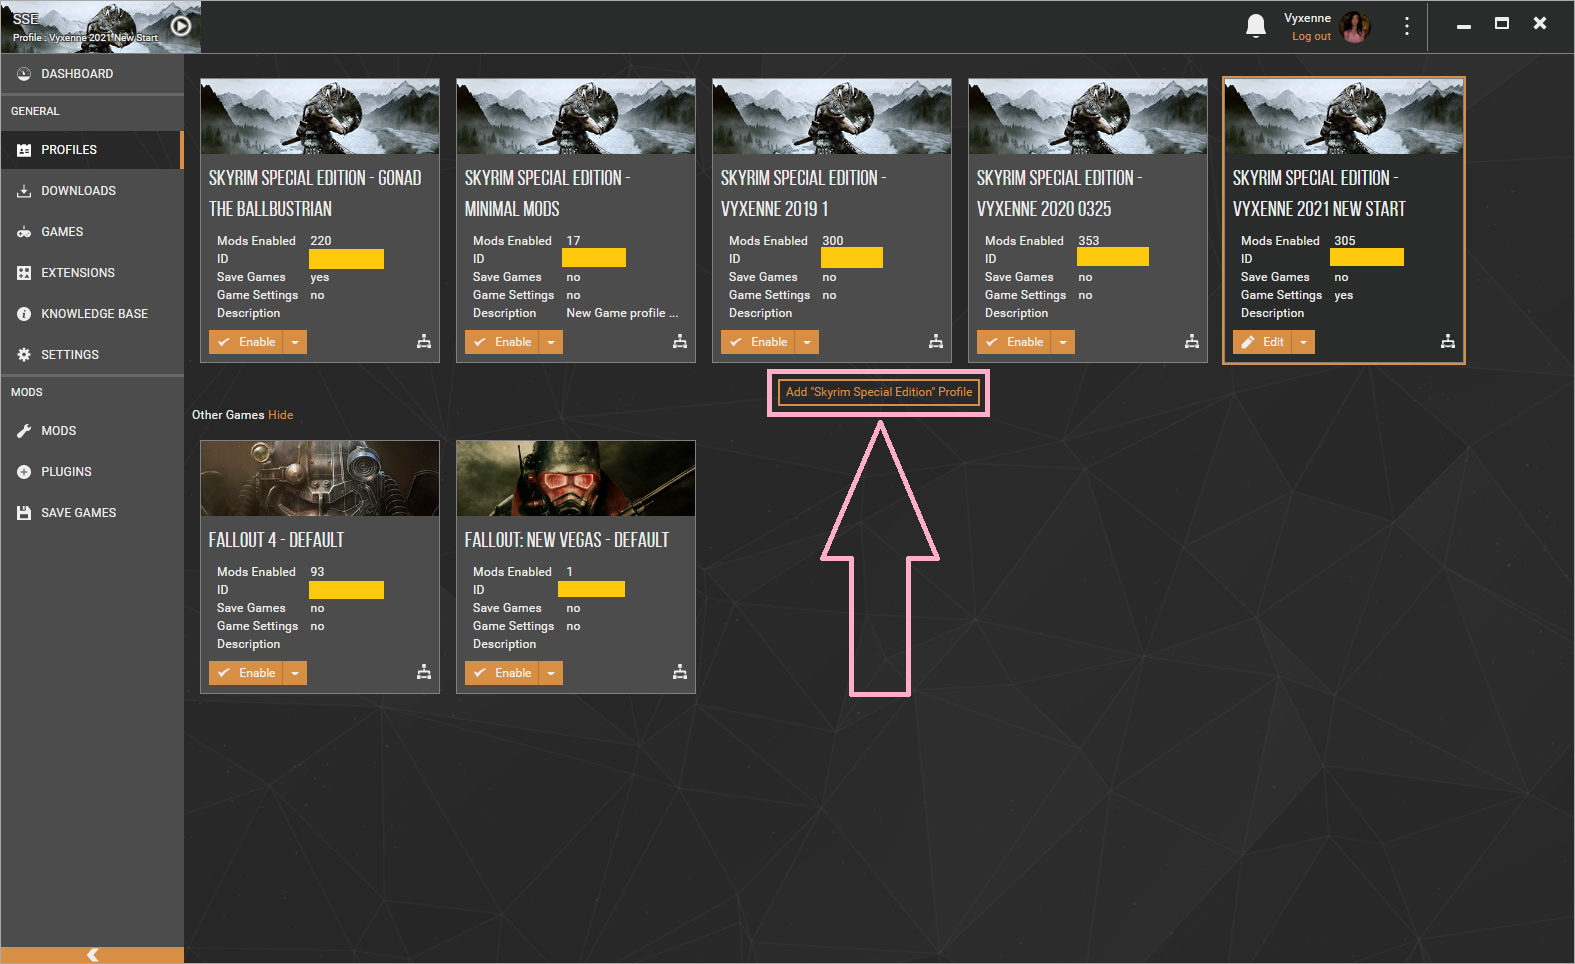Image resolution: width=1575 pixels, height=964 pixels.
Task: Expand the dropdown next to Enable on Fallout New Vegas
Action: pyautogui.click(x=551, y=673)
